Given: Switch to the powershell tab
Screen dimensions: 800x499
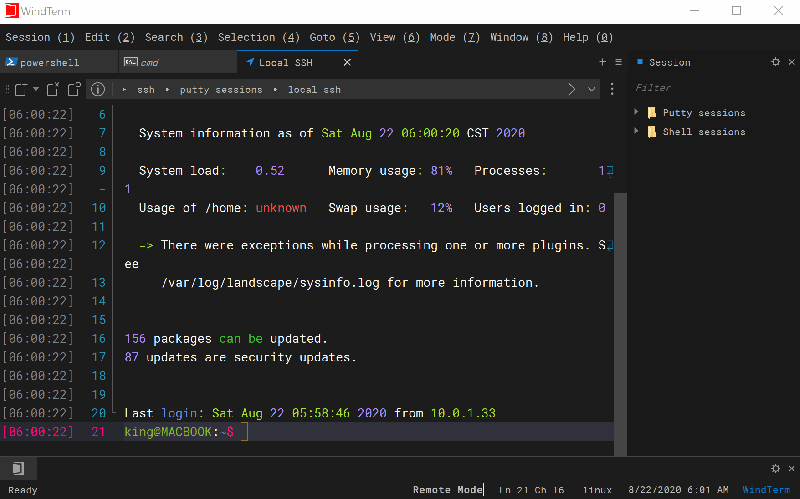Looking at the screenshot, I should (x=59, y=62).
